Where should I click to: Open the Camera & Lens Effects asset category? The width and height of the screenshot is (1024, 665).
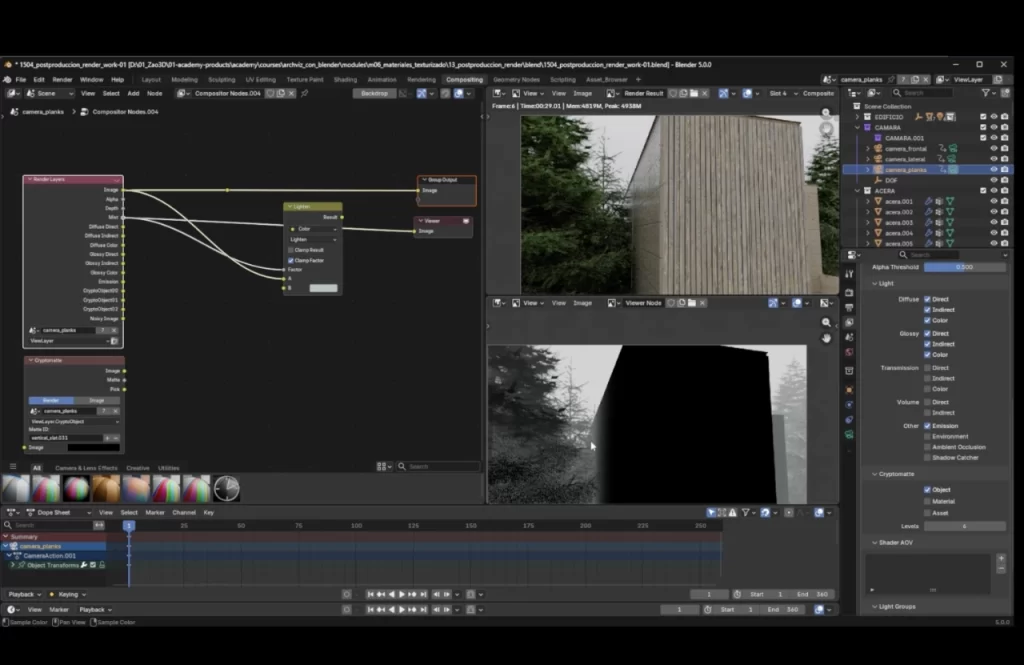tap(86, 467)
